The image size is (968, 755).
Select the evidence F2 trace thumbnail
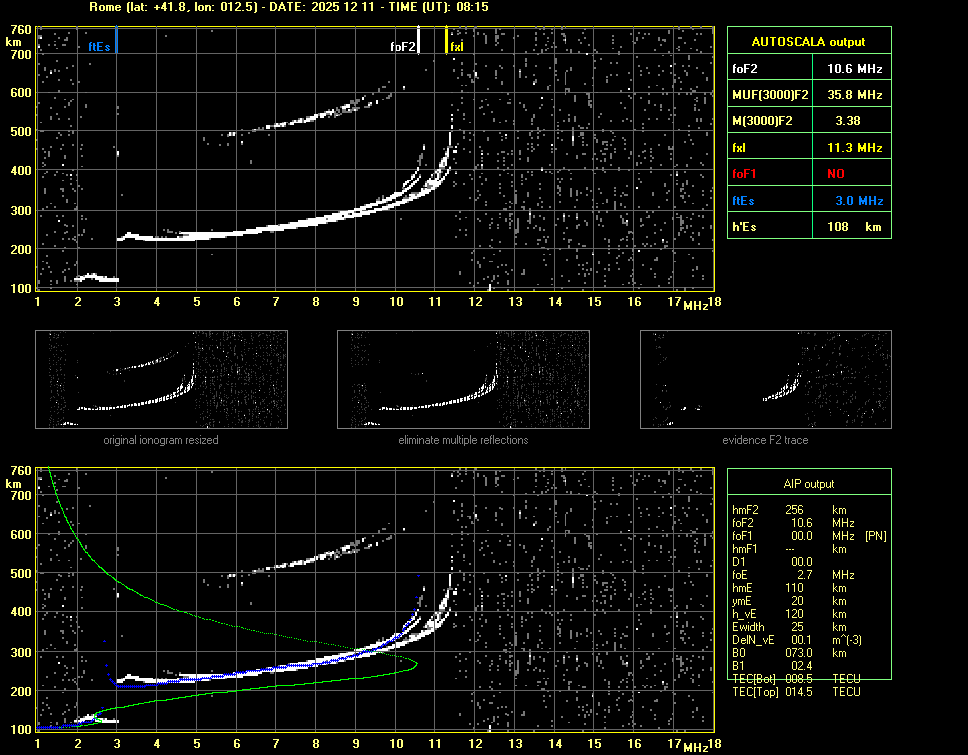tap(765, 379)
